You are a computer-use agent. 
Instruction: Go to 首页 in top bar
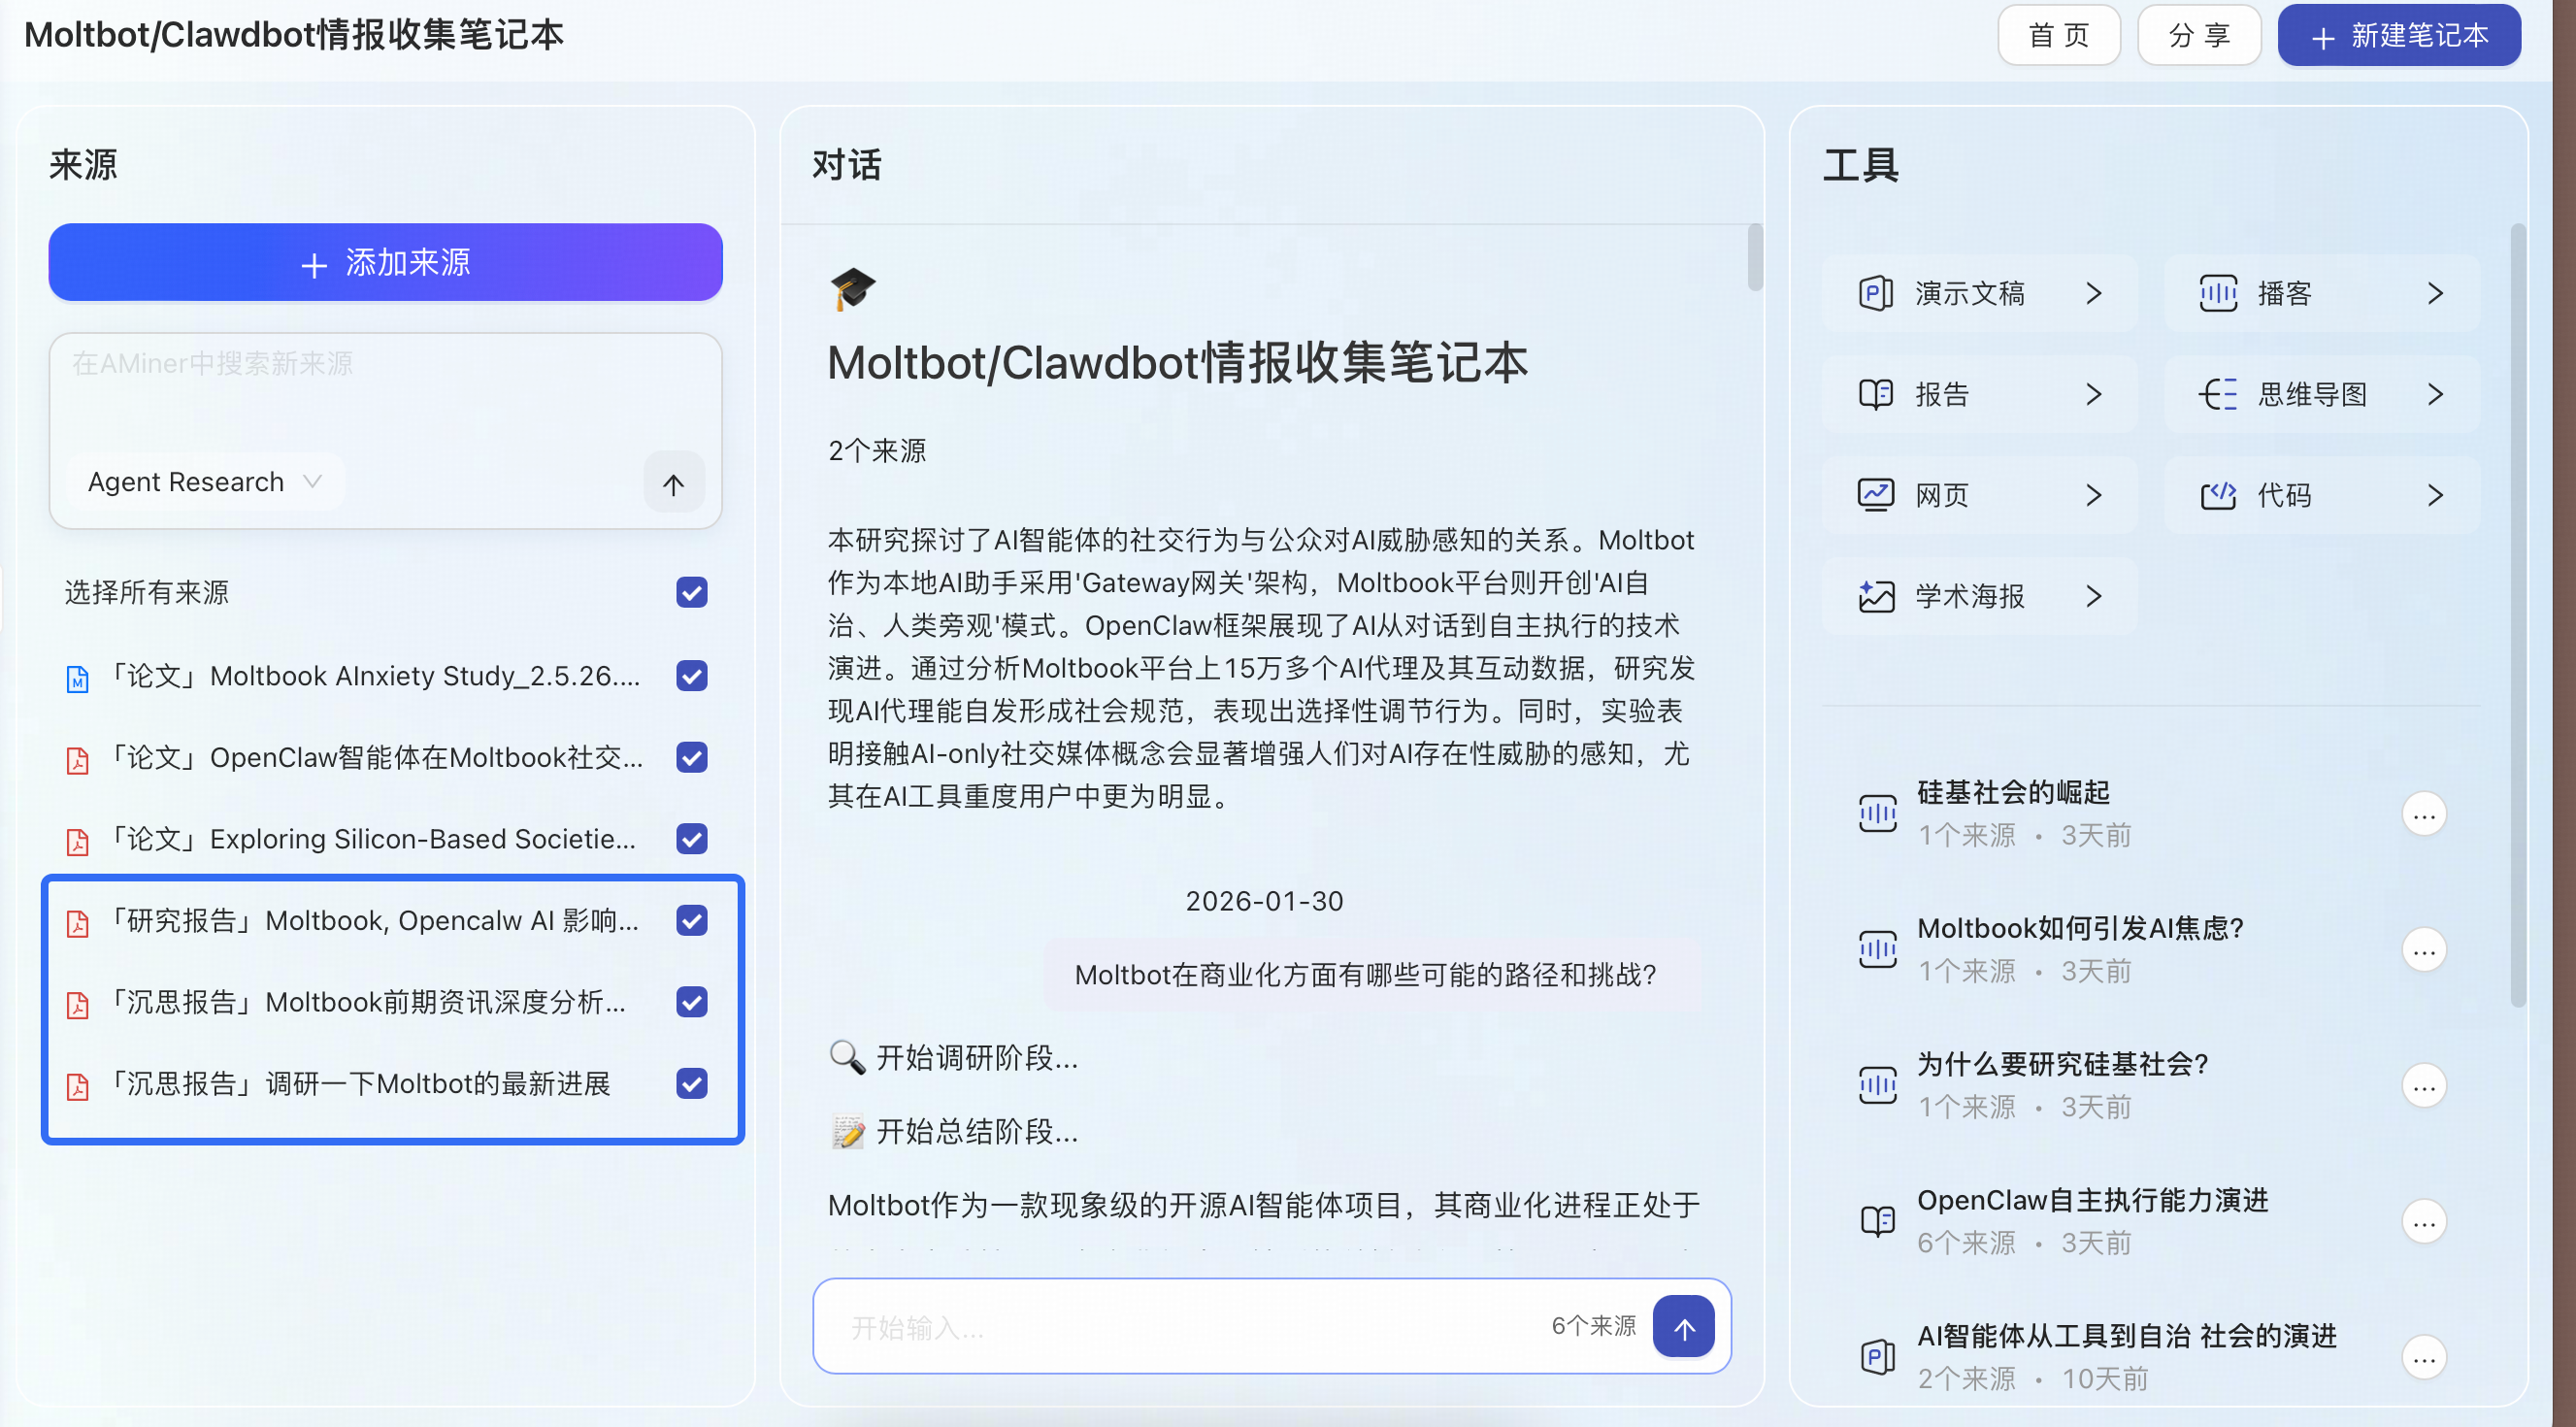click(2057, 36)
